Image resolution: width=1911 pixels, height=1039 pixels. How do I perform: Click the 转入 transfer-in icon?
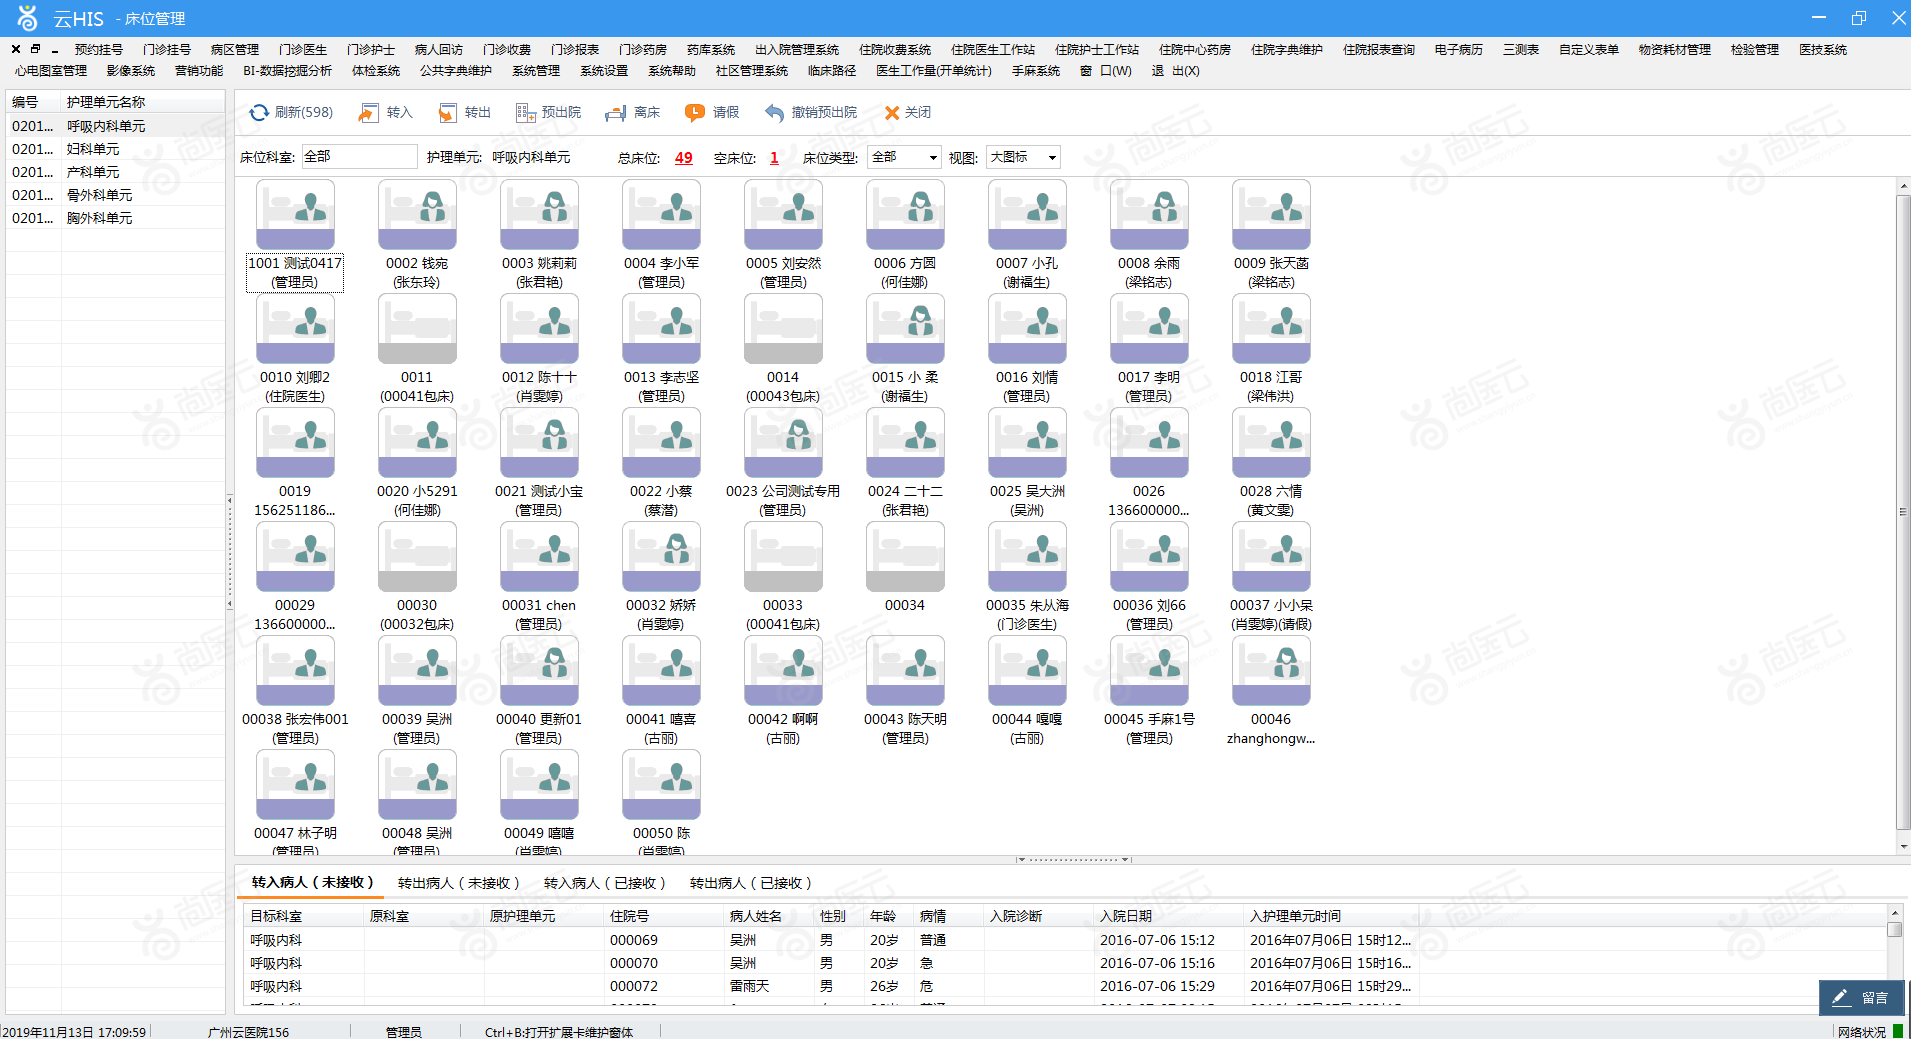368,113
